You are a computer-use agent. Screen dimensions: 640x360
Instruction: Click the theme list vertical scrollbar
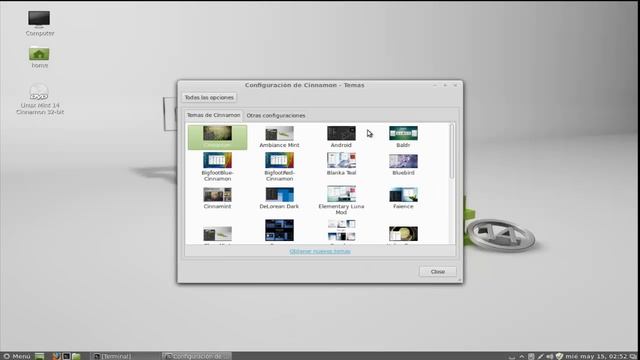pyautogui.click(x=451, y=151)
